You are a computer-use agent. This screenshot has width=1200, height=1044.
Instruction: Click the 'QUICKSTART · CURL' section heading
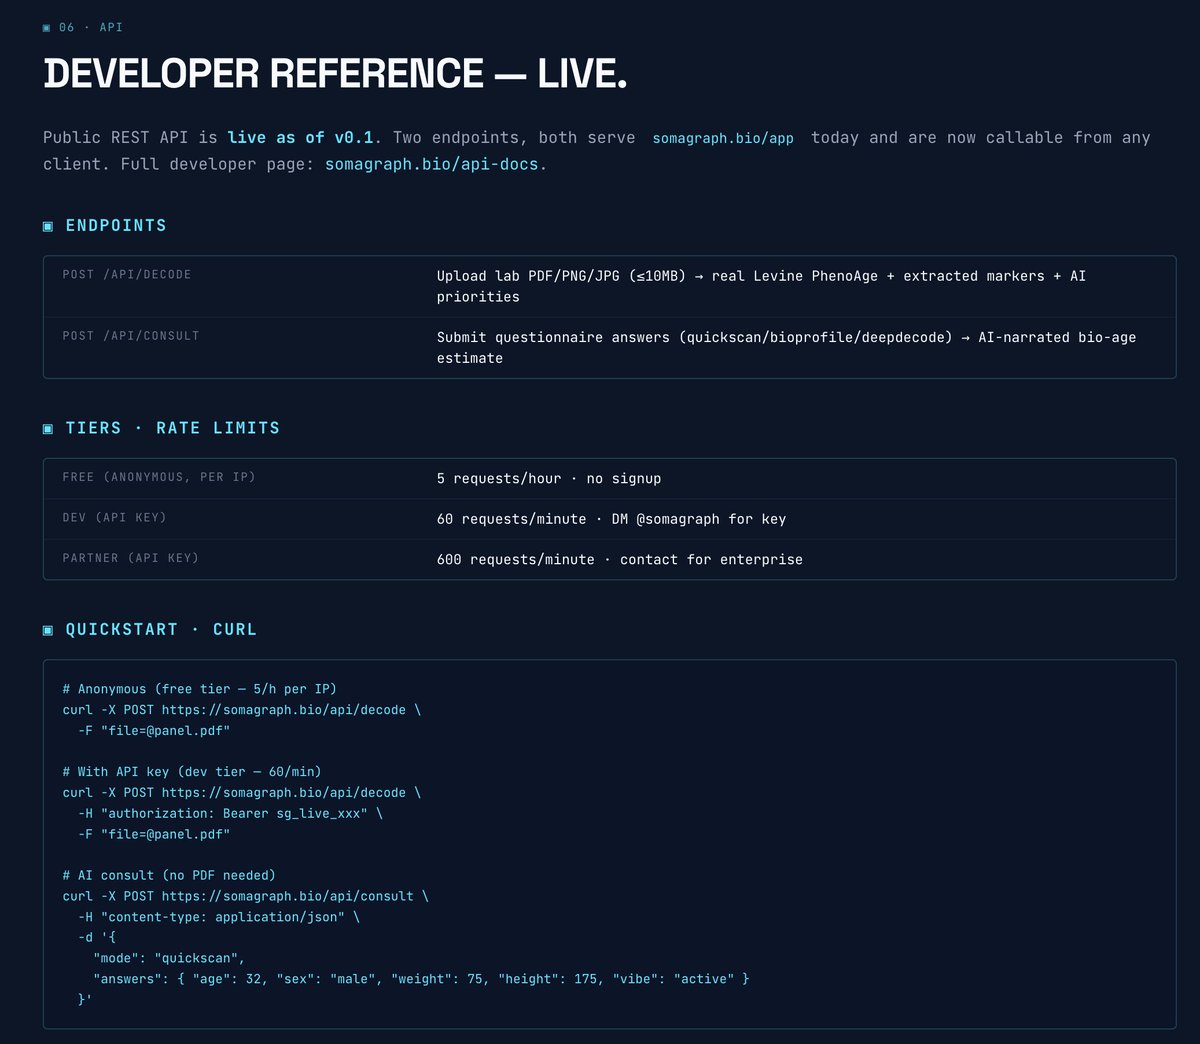click(x=161, y=630)
